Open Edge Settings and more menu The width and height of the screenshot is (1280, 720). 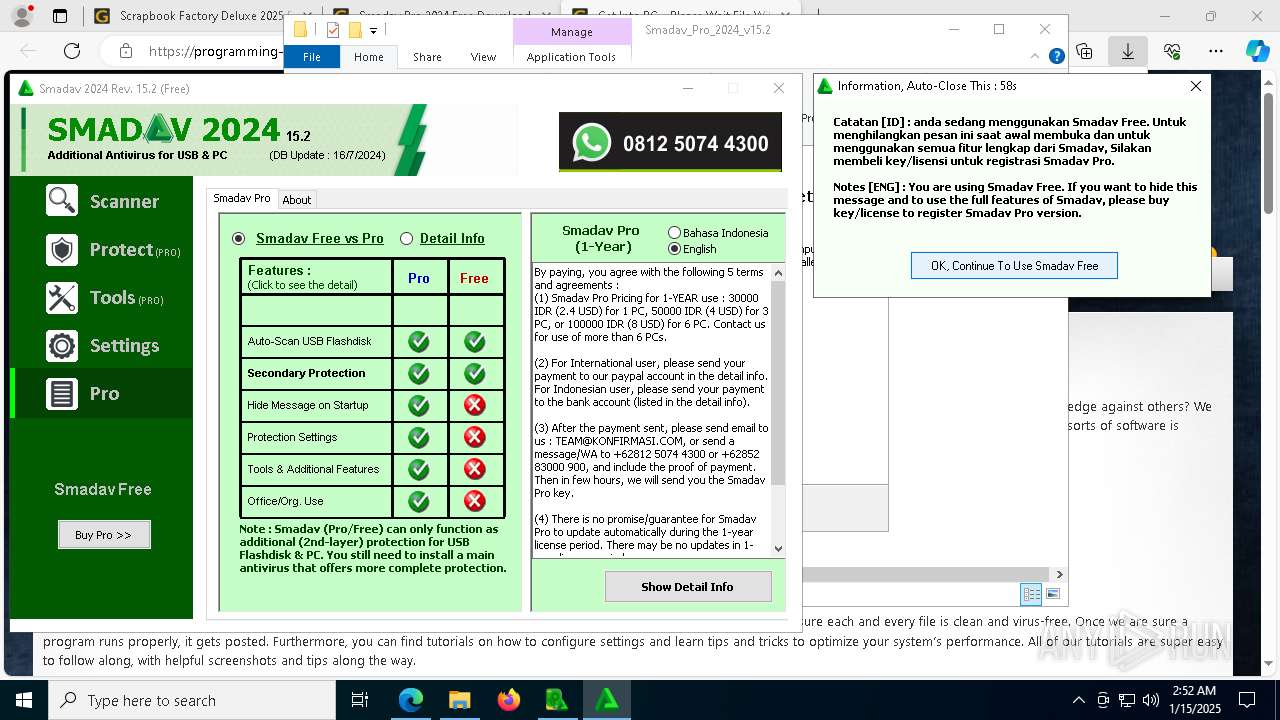[x=1215, y=51]
